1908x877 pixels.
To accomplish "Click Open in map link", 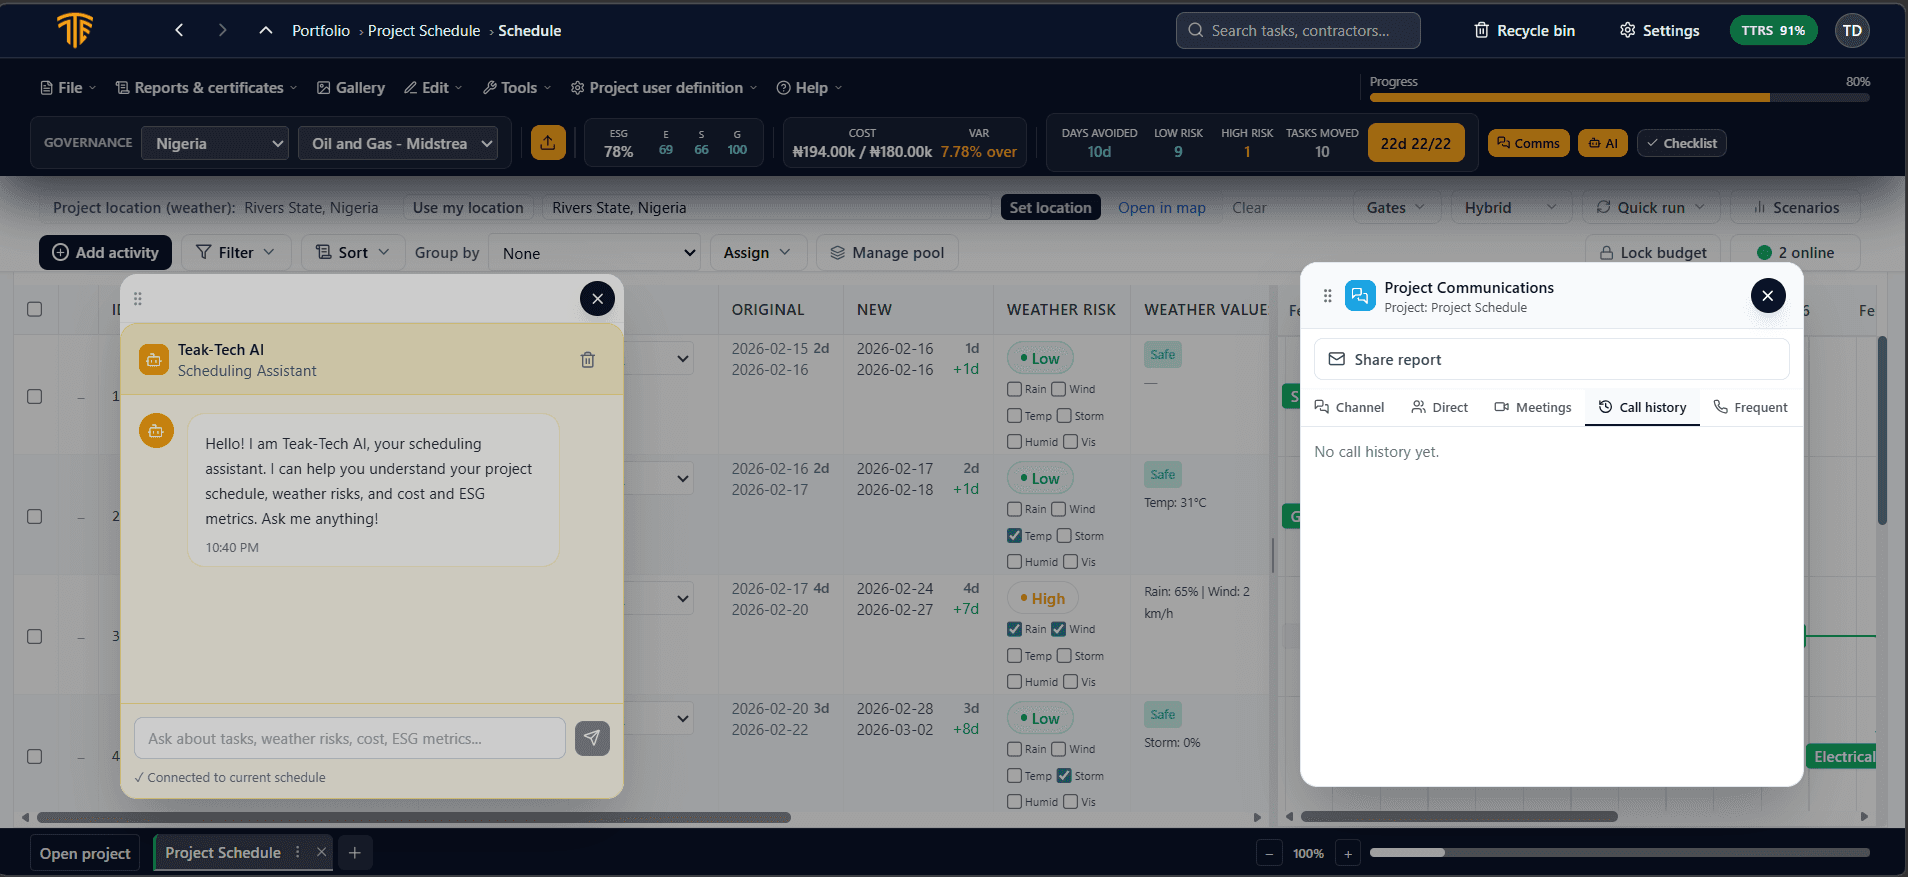I will point(1161,207).
